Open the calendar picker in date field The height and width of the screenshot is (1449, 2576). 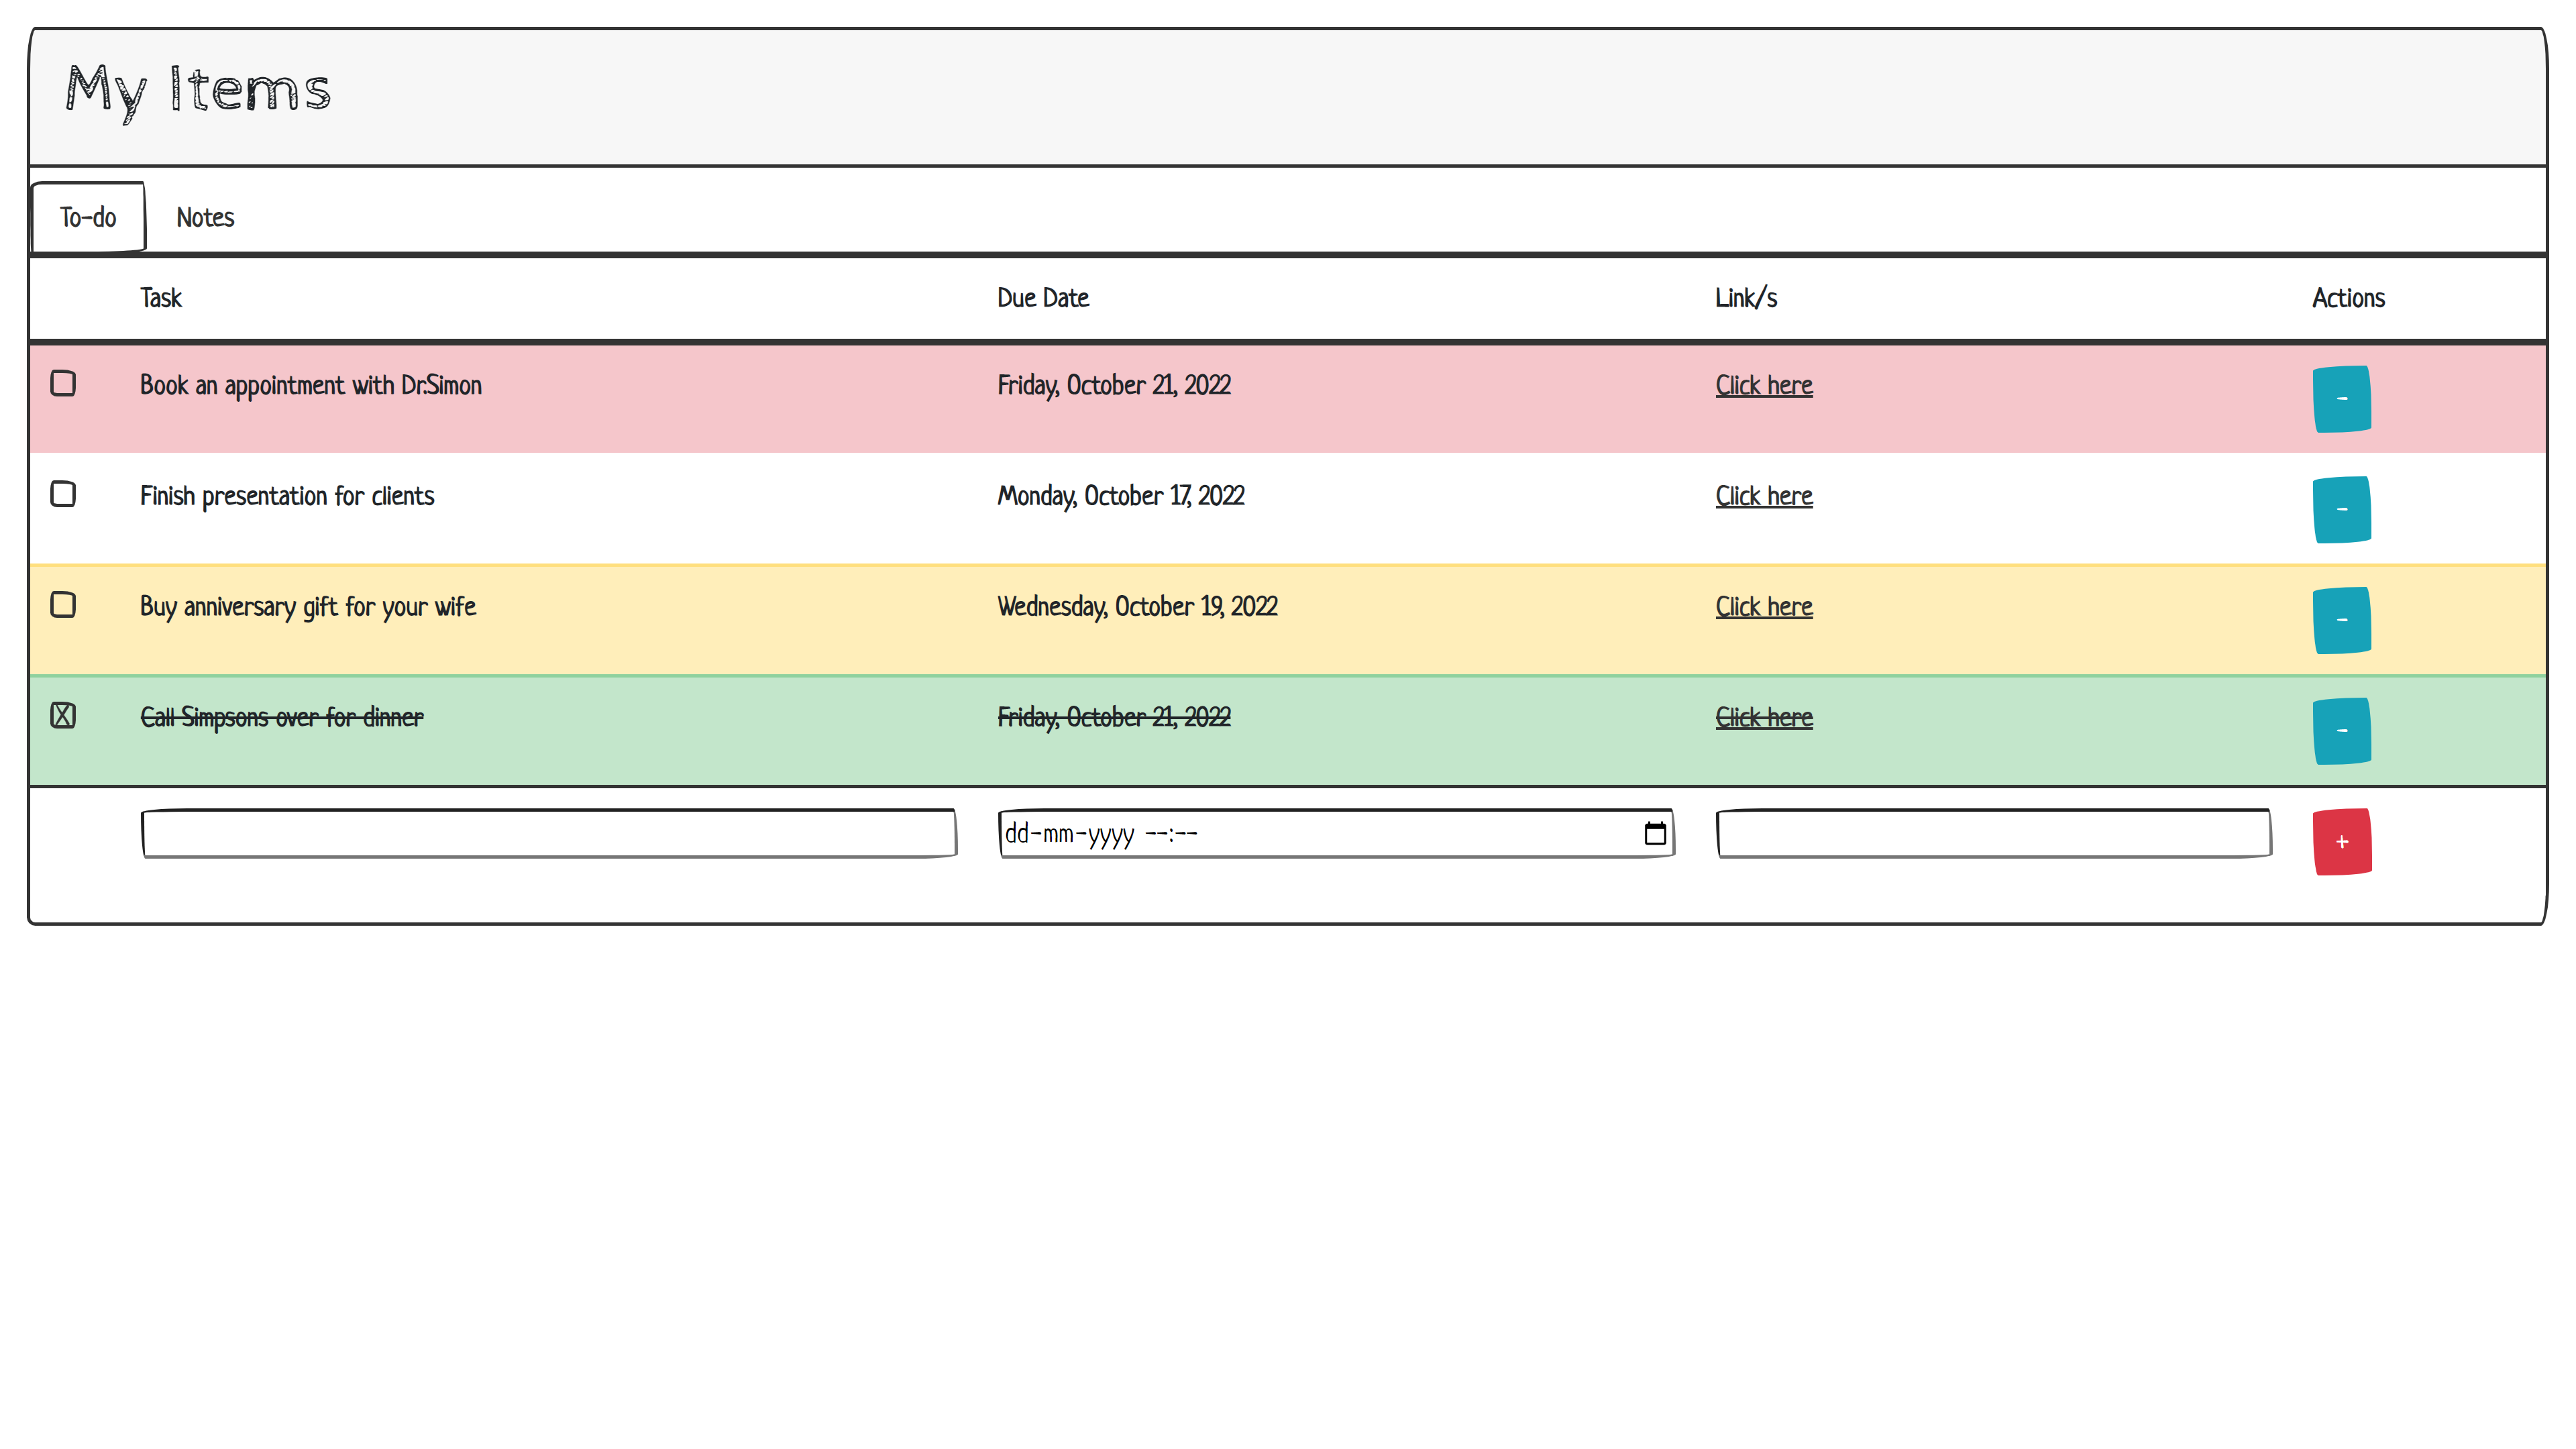1655,833
